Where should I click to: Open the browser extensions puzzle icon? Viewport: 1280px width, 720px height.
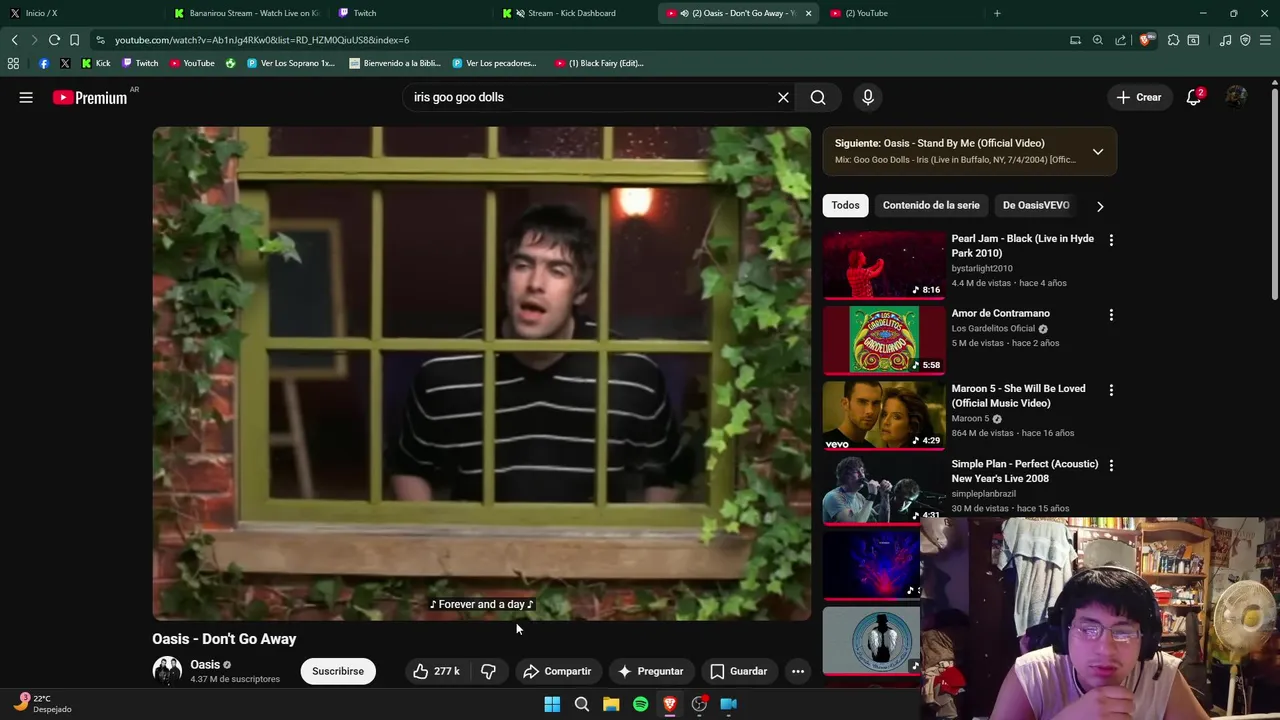click(1174, 40)
